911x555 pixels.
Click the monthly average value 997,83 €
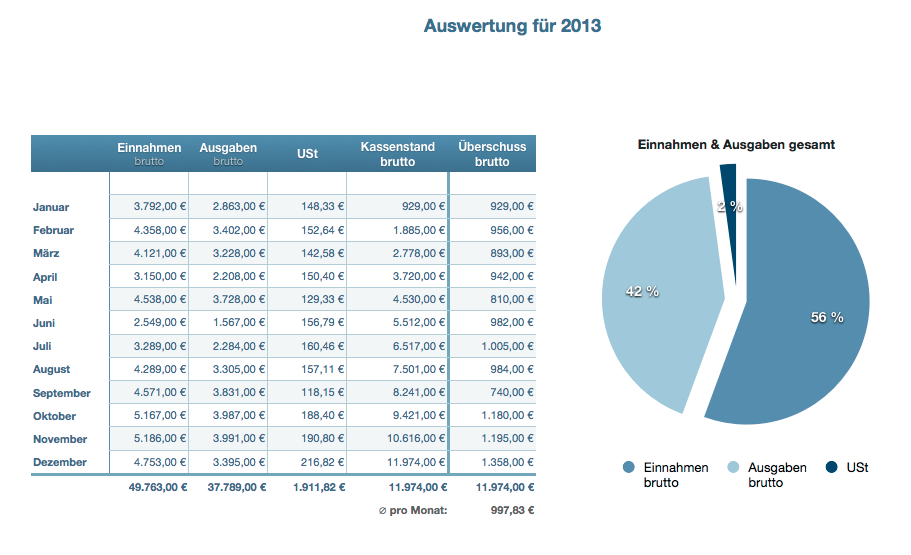(x=506, y=510)
